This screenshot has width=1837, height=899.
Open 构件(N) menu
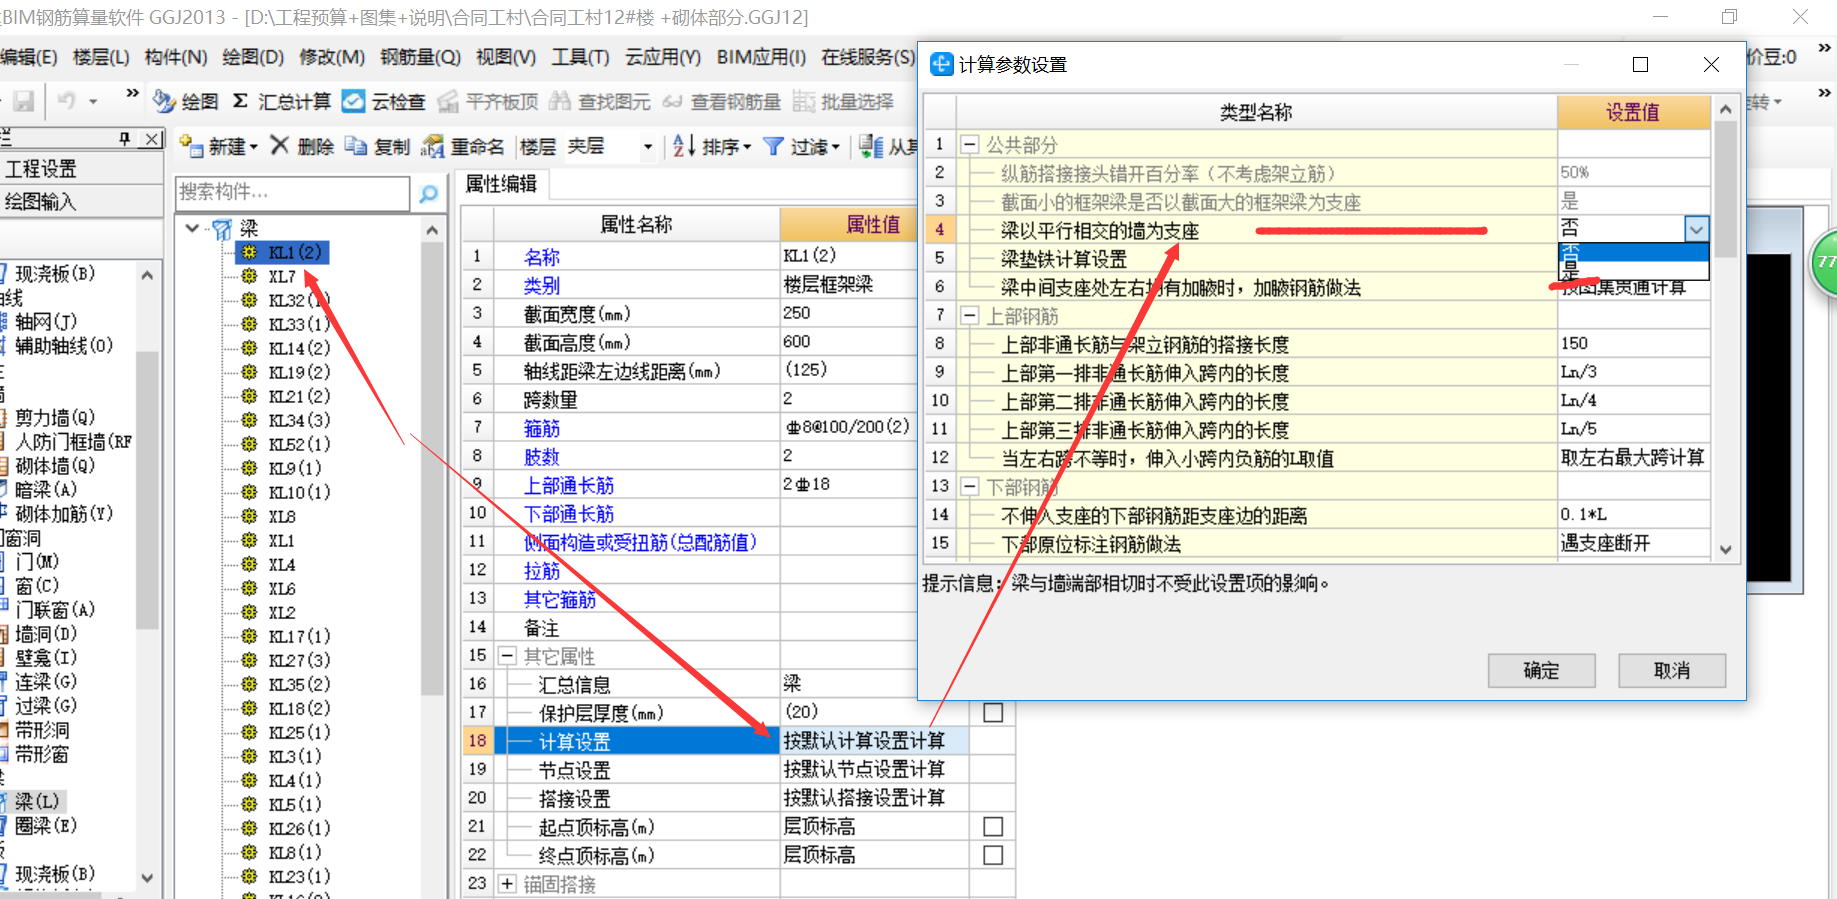point(176,57)
